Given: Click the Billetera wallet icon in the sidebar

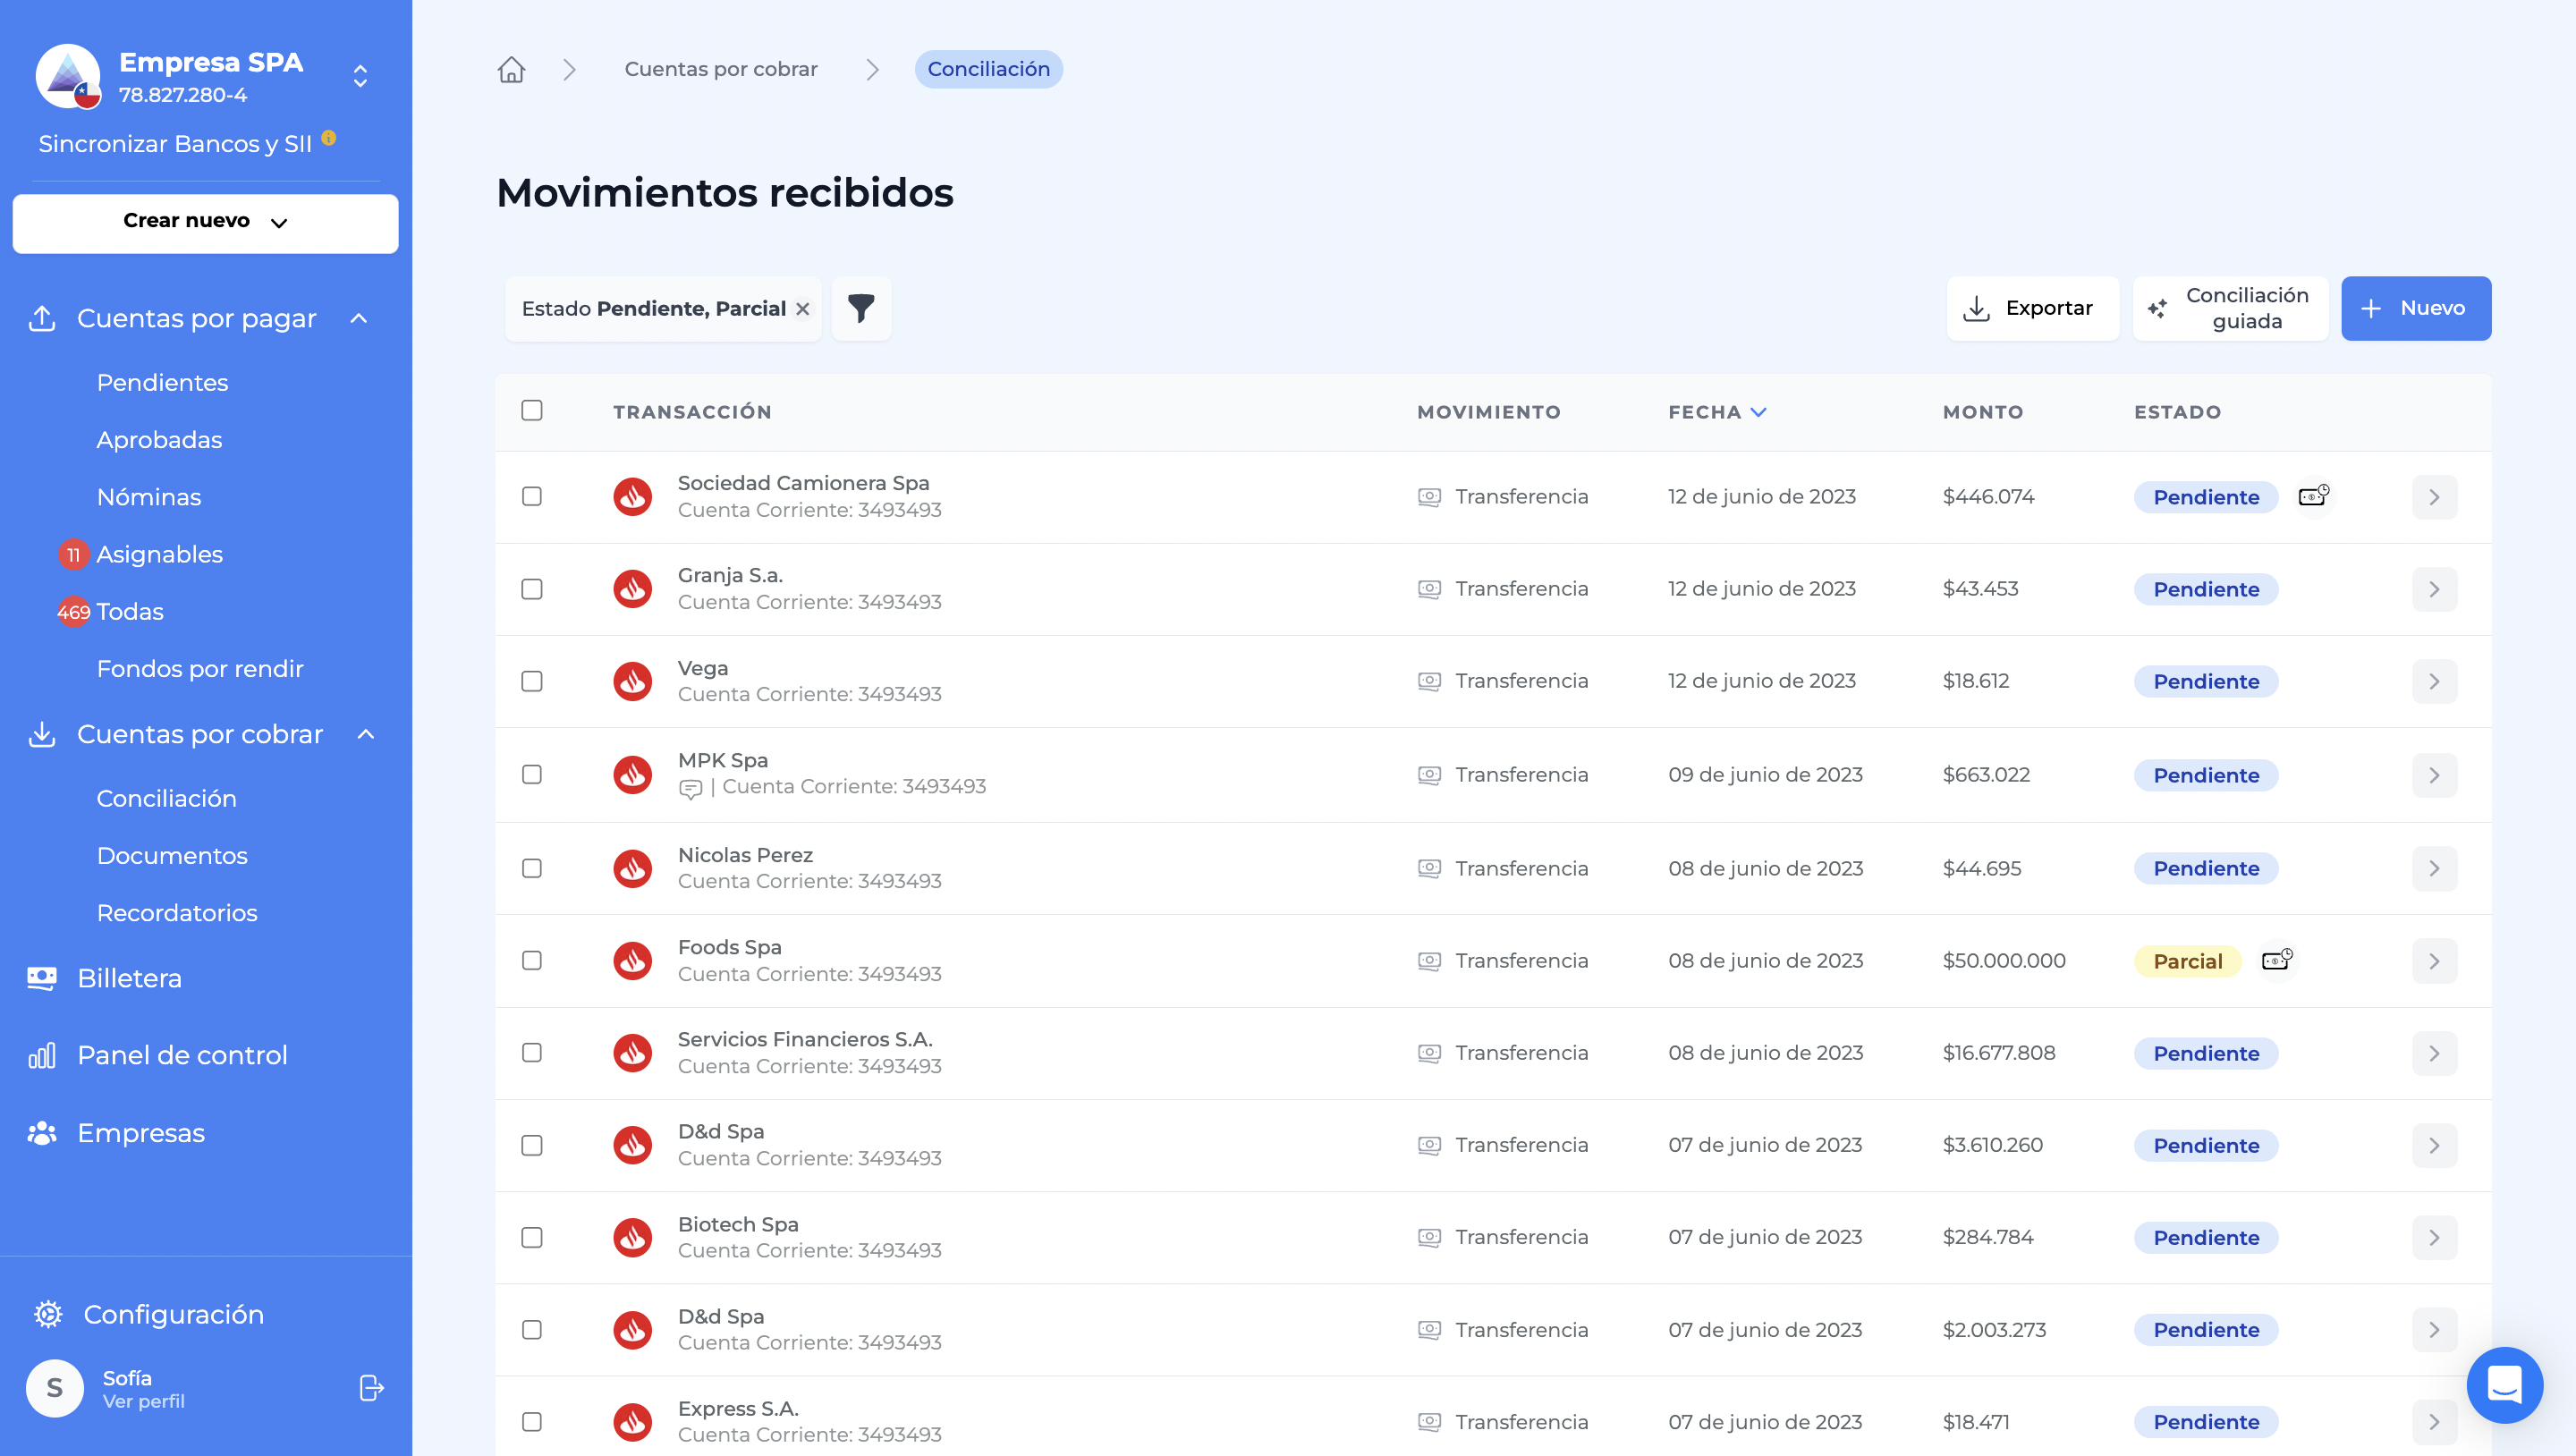Looking at the screenshot, I should [x=42, y=977].
